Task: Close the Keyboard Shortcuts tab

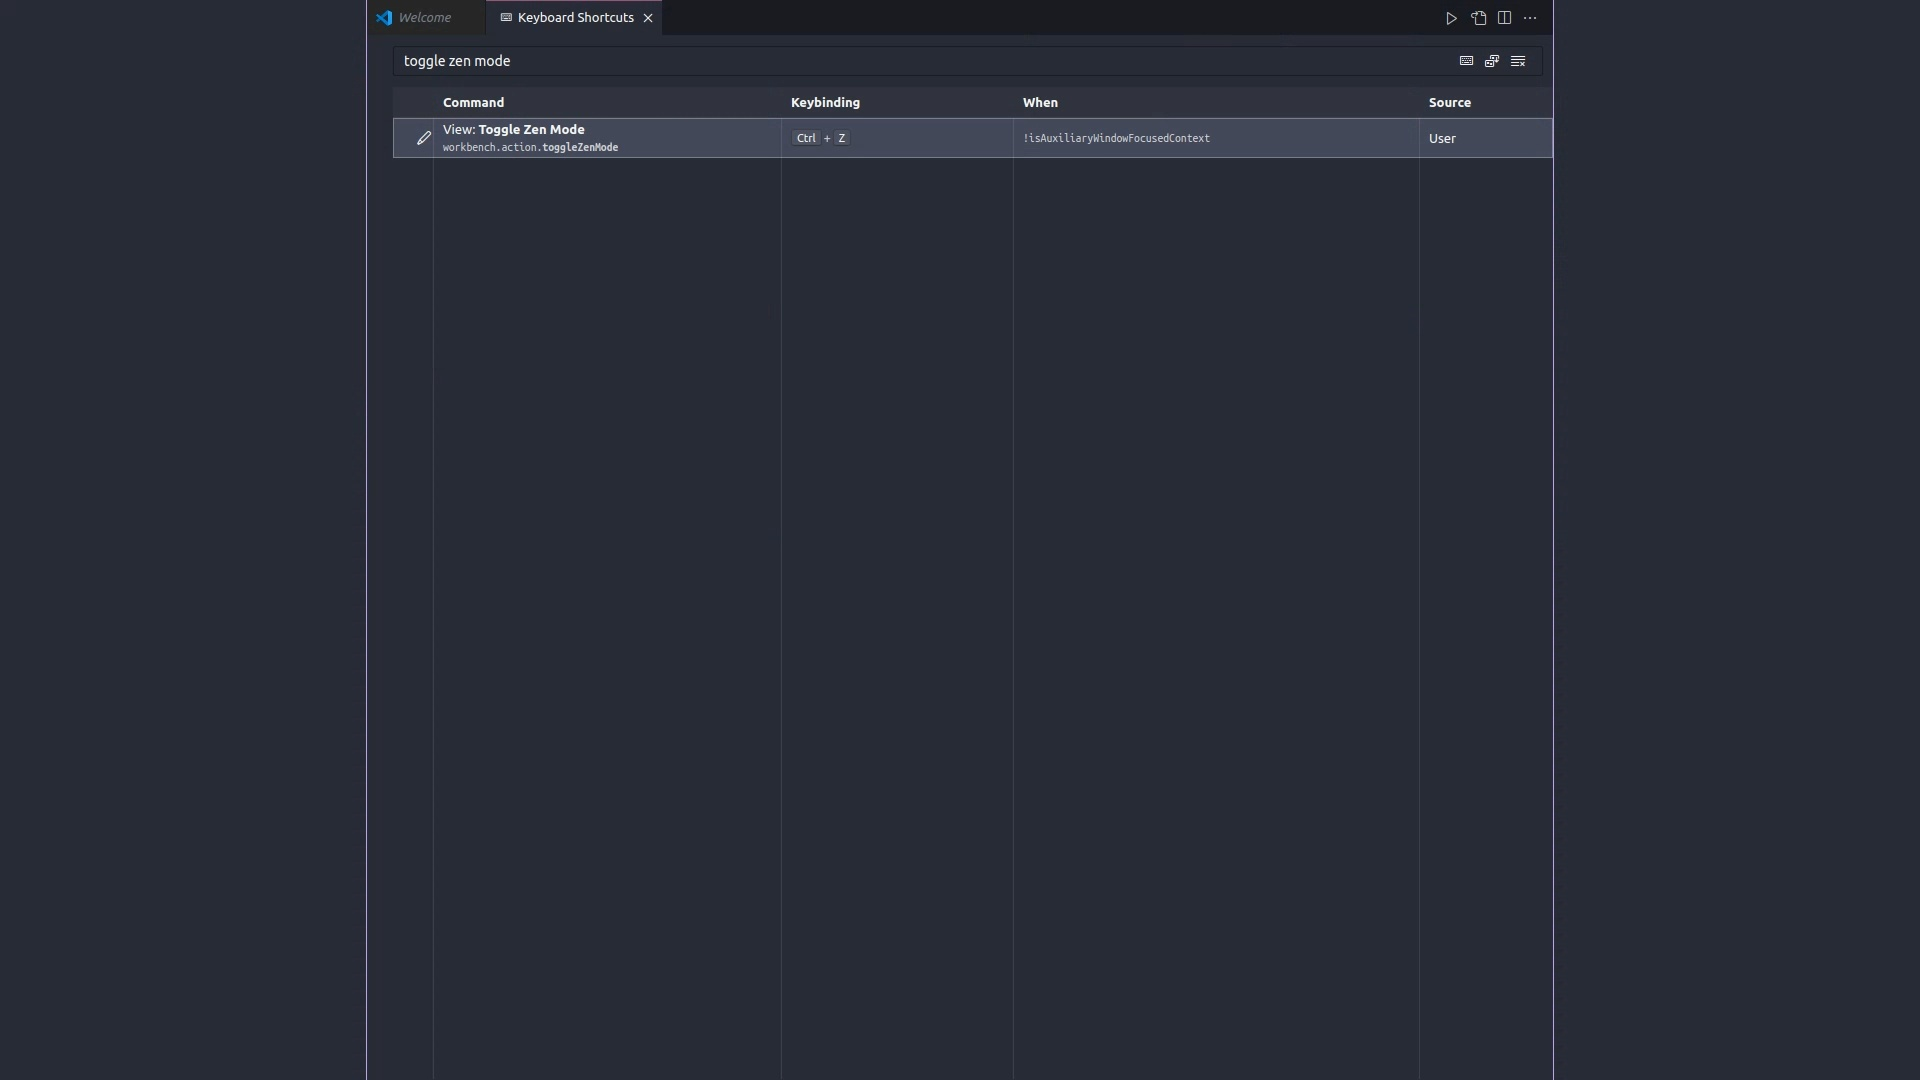Action: point(648,18)
